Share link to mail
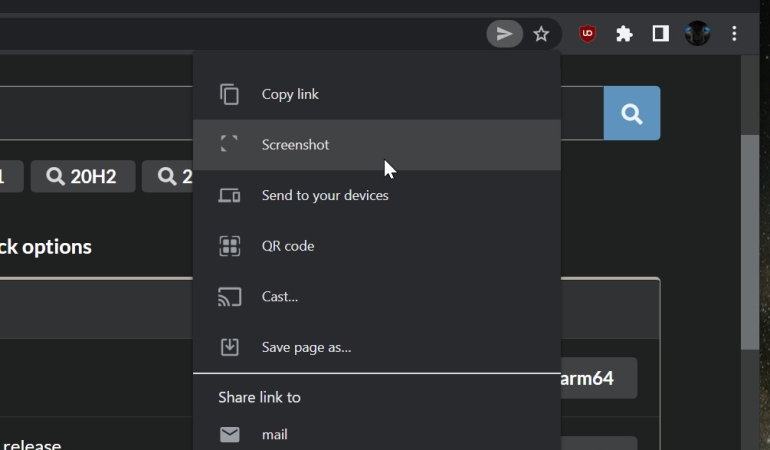The width and height of the screenshot is (770, 450). pyautogui.click(x=377, y=434)
